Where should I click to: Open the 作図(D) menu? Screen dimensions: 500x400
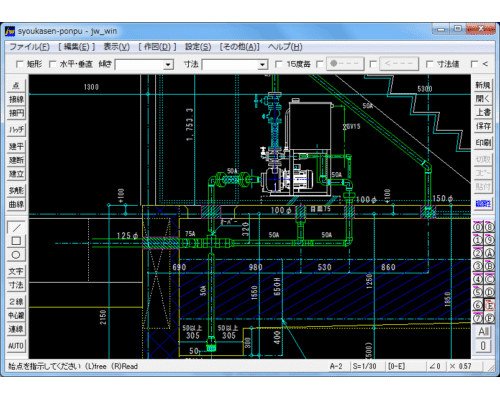tap(157, 47)
